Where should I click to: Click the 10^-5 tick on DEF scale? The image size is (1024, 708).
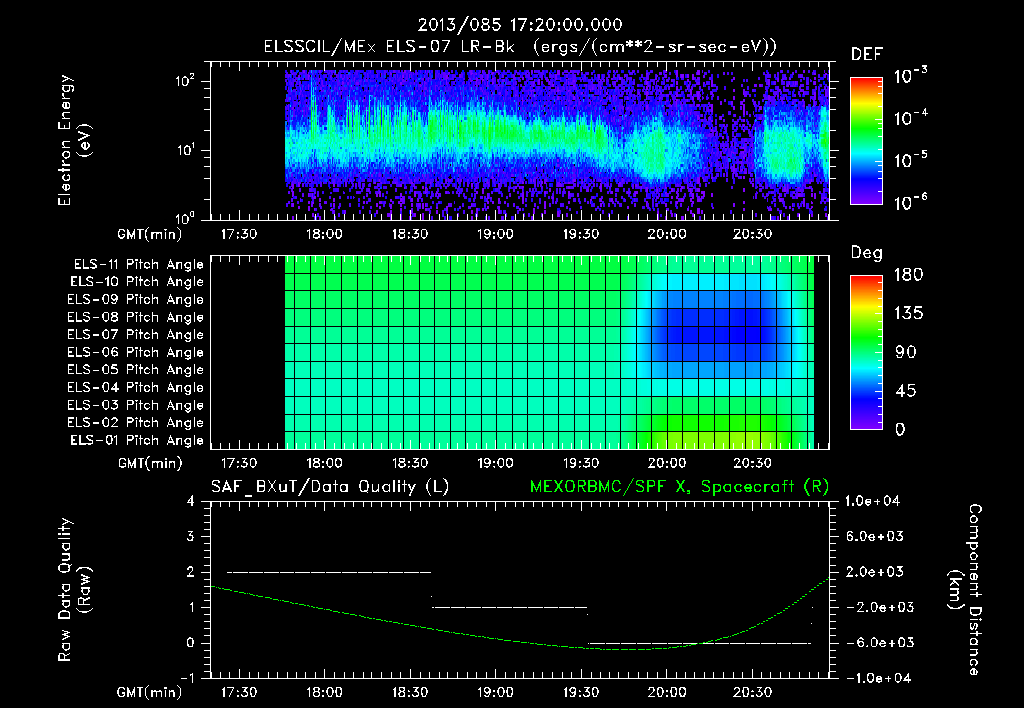tap(911, 160)
